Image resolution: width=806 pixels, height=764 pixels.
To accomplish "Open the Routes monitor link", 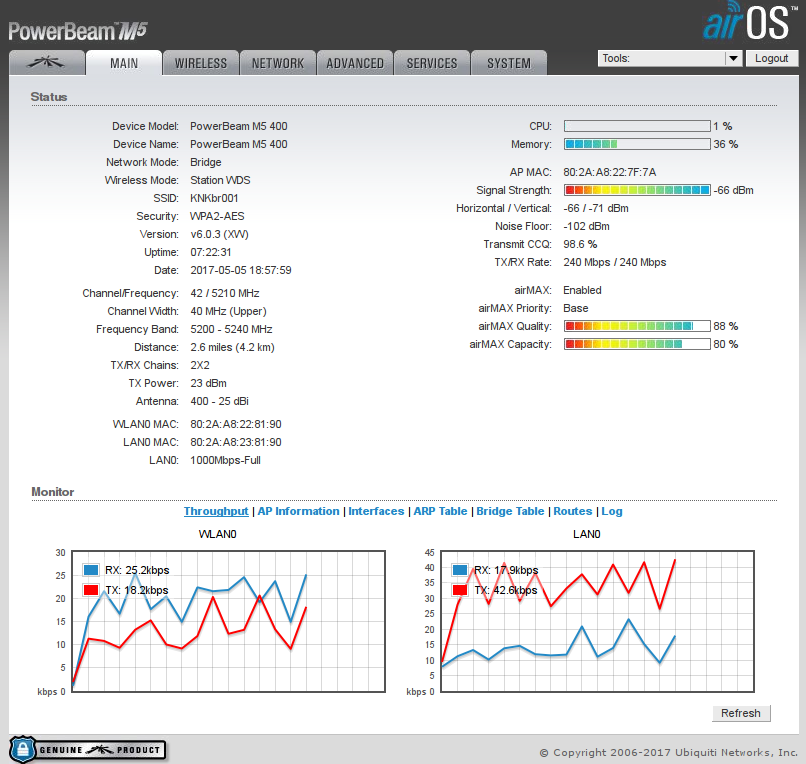I will coord(573,511).
